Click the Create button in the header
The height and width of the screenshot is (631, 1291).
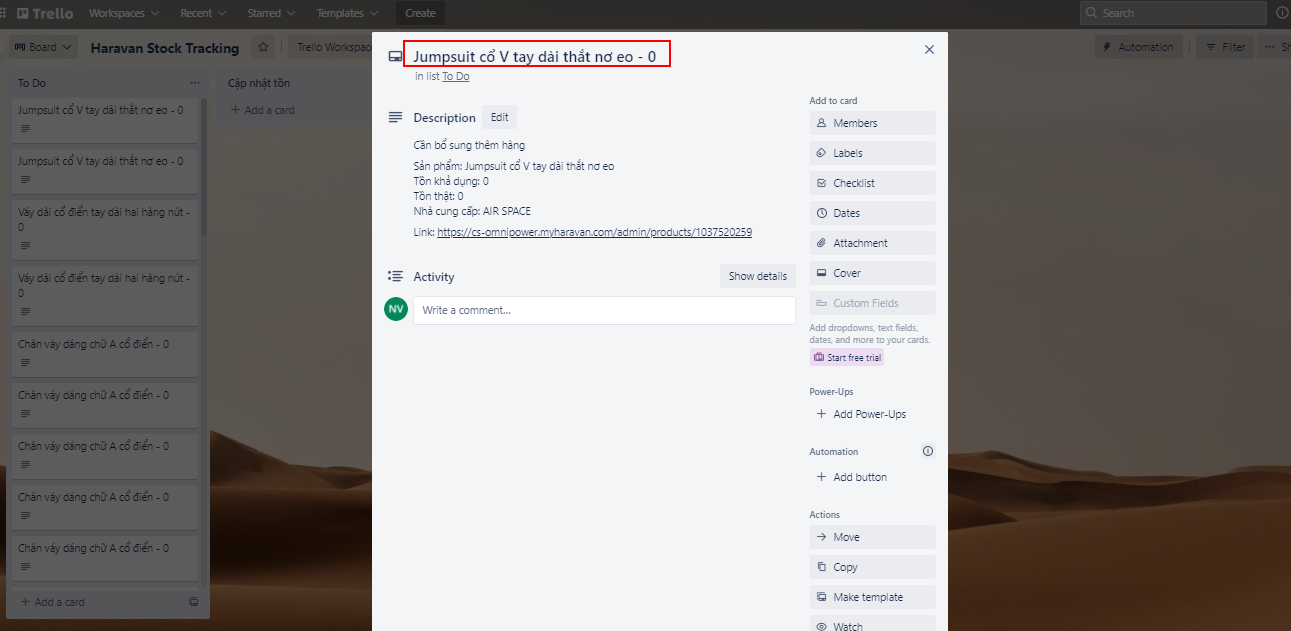pos(420,13)
